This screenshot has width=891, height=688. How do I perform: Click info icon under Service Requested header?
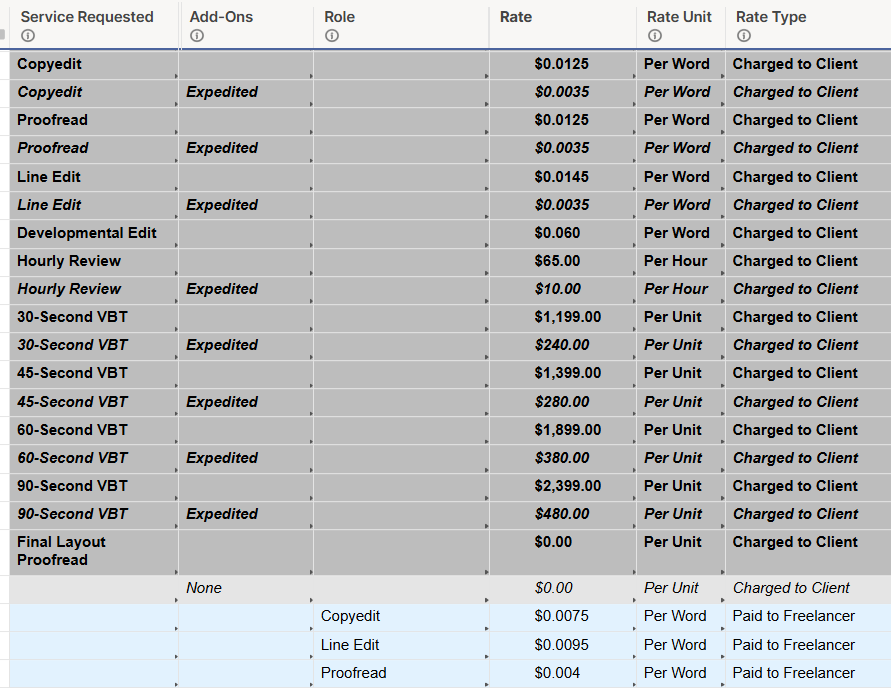tap(27, 36)
